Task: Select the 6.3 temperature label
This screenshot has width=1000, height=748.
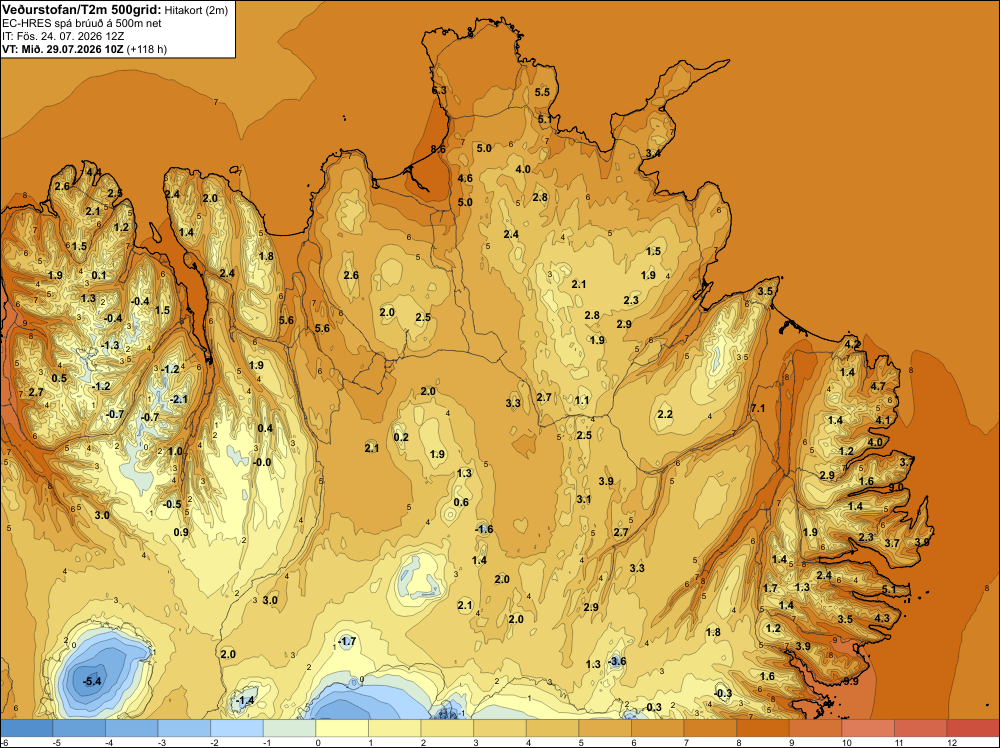Action: coord(439,91)
